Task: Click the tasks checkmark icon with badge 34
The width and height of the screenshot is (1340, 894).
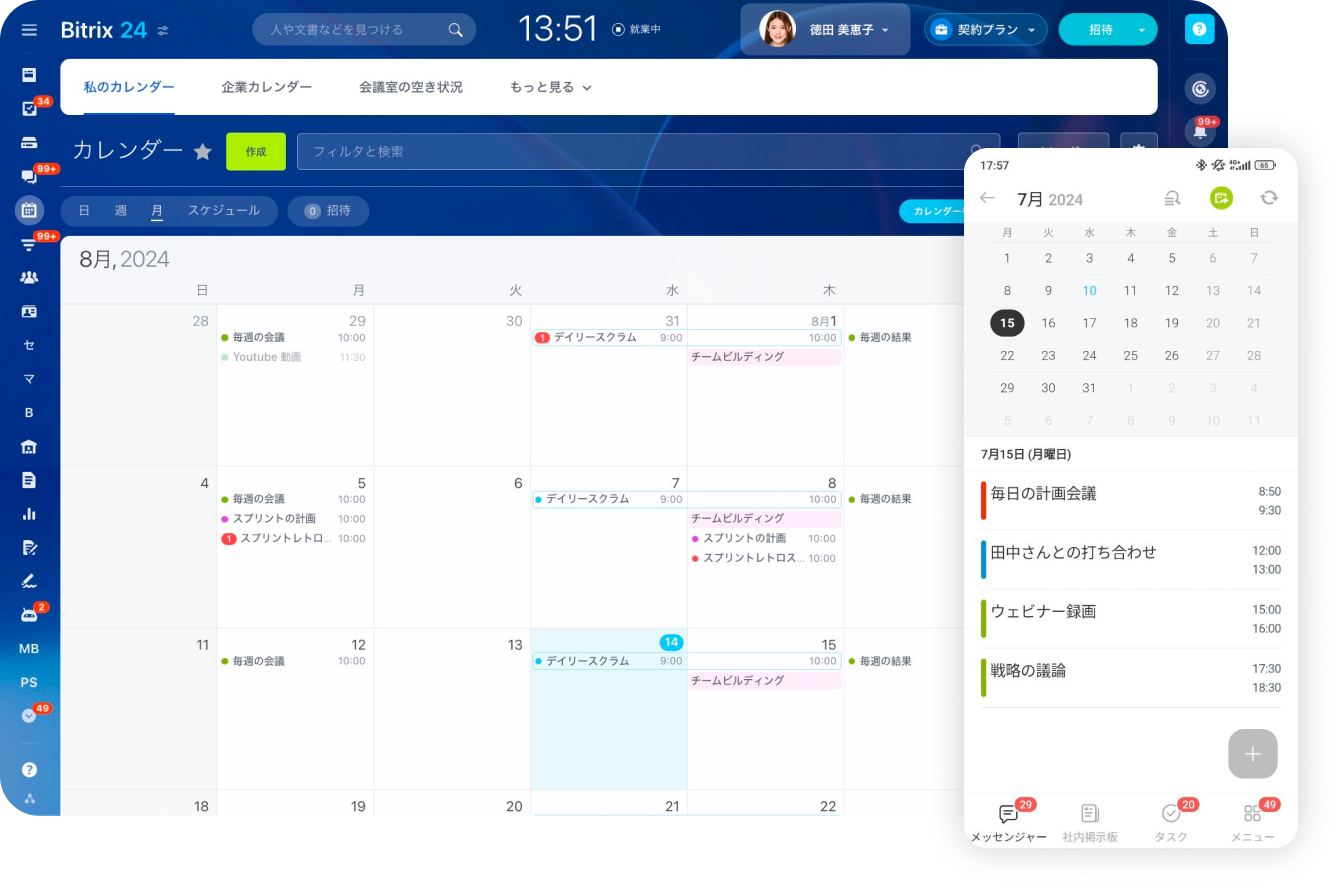Action: [29, 109]
